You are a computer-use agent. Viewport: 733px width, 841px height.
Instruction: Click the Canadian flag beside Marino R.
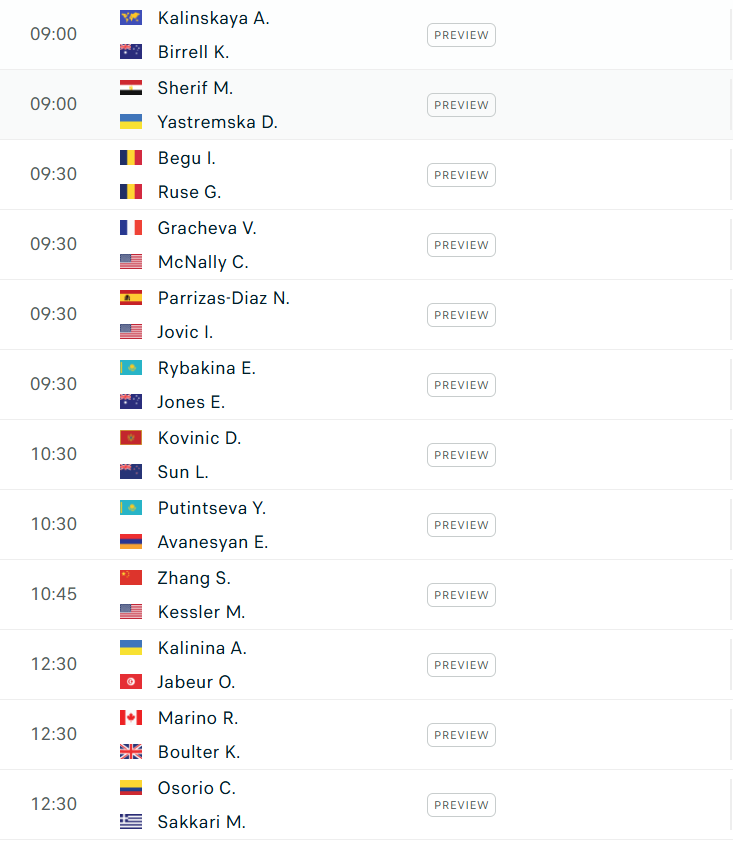[x=131, y=718]
